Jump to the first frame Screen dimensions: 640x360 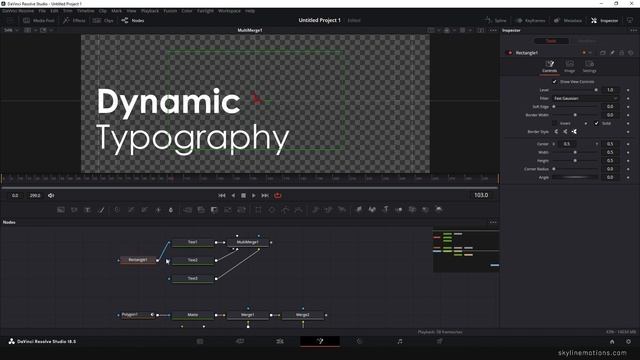click(222, 196)
